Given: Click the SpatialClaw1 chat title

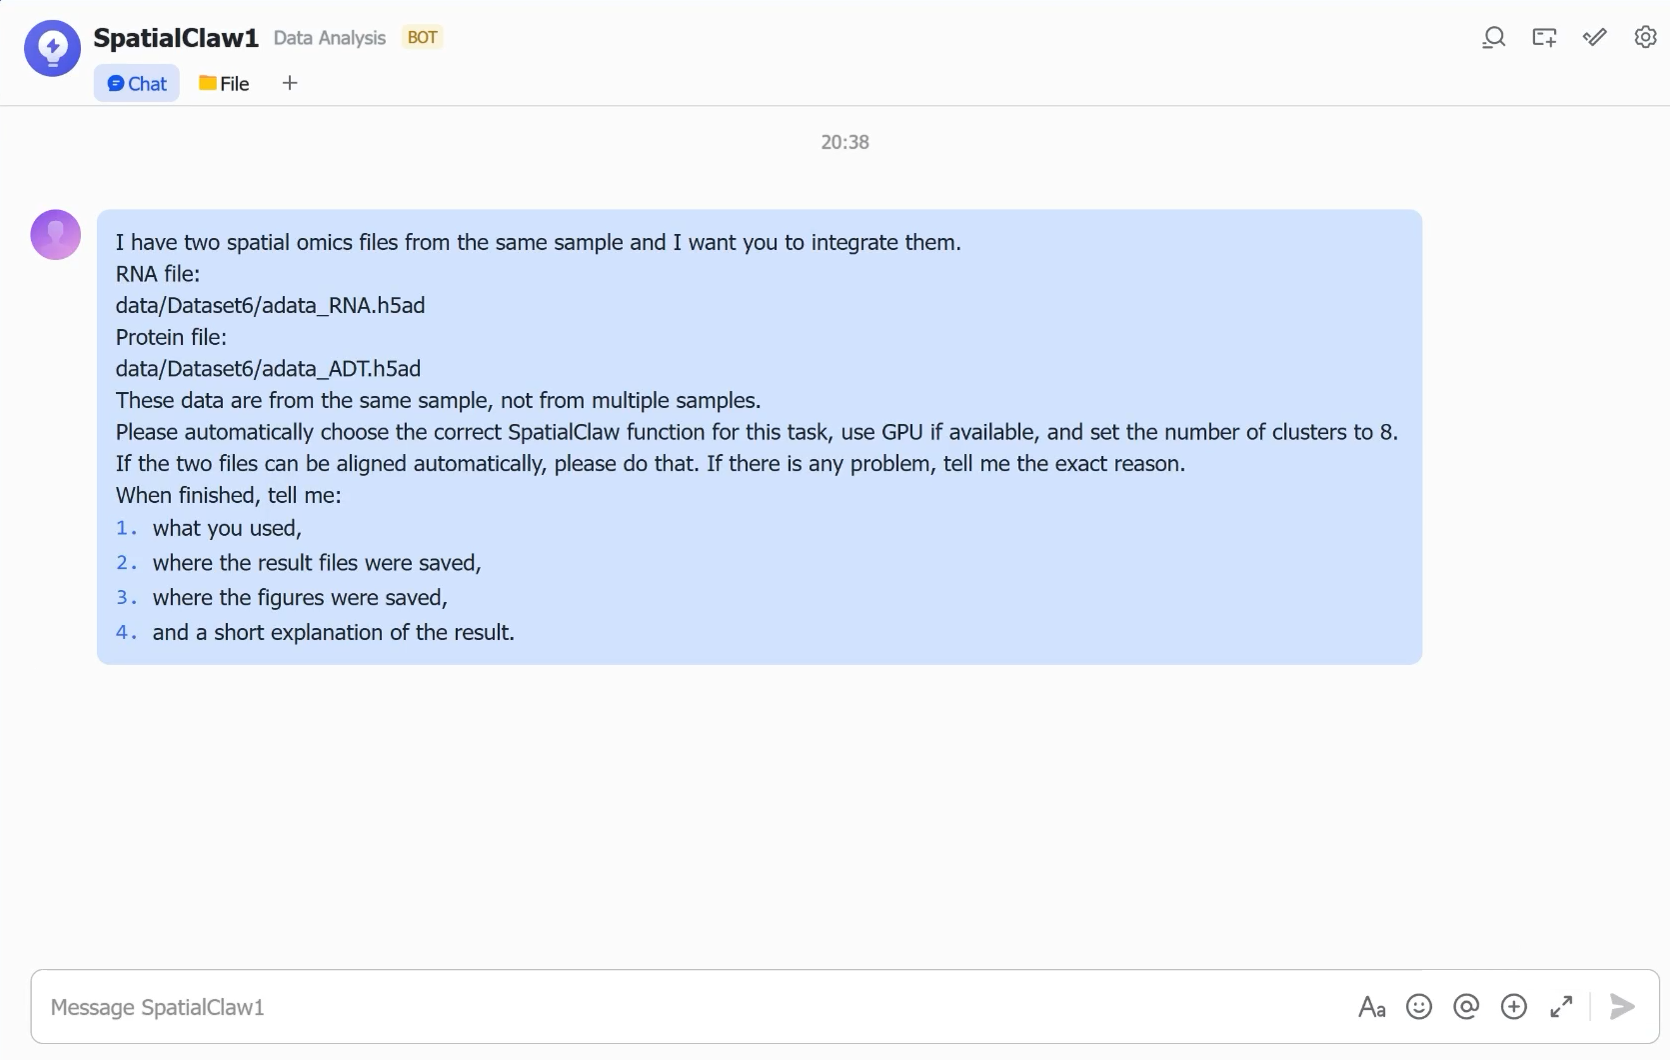Looking at the screenshot, I should click(x=176, y=38).
